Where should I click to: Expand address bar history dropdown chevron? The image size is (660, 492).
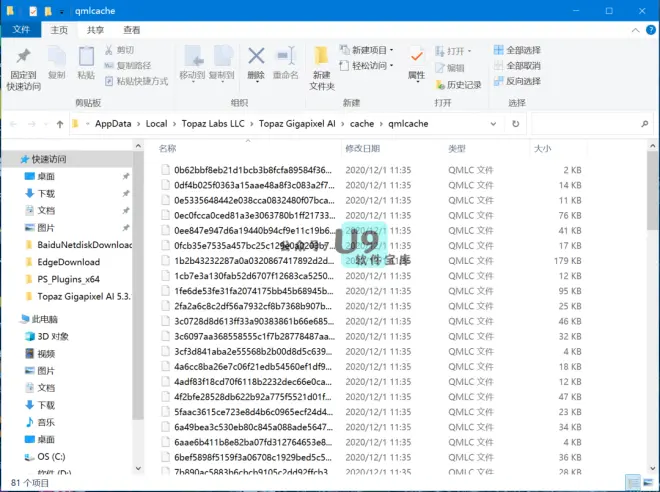click(x=493, y=124)
